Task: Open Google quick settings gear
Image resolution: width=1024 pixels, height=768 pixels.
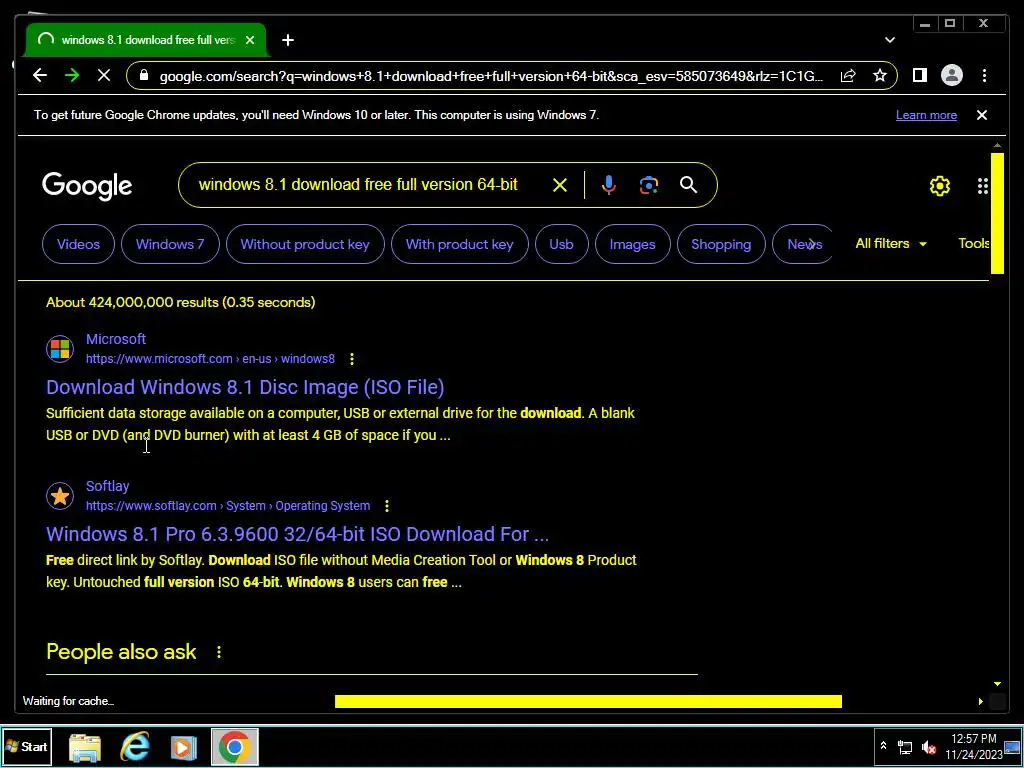Action: [940, 186]
